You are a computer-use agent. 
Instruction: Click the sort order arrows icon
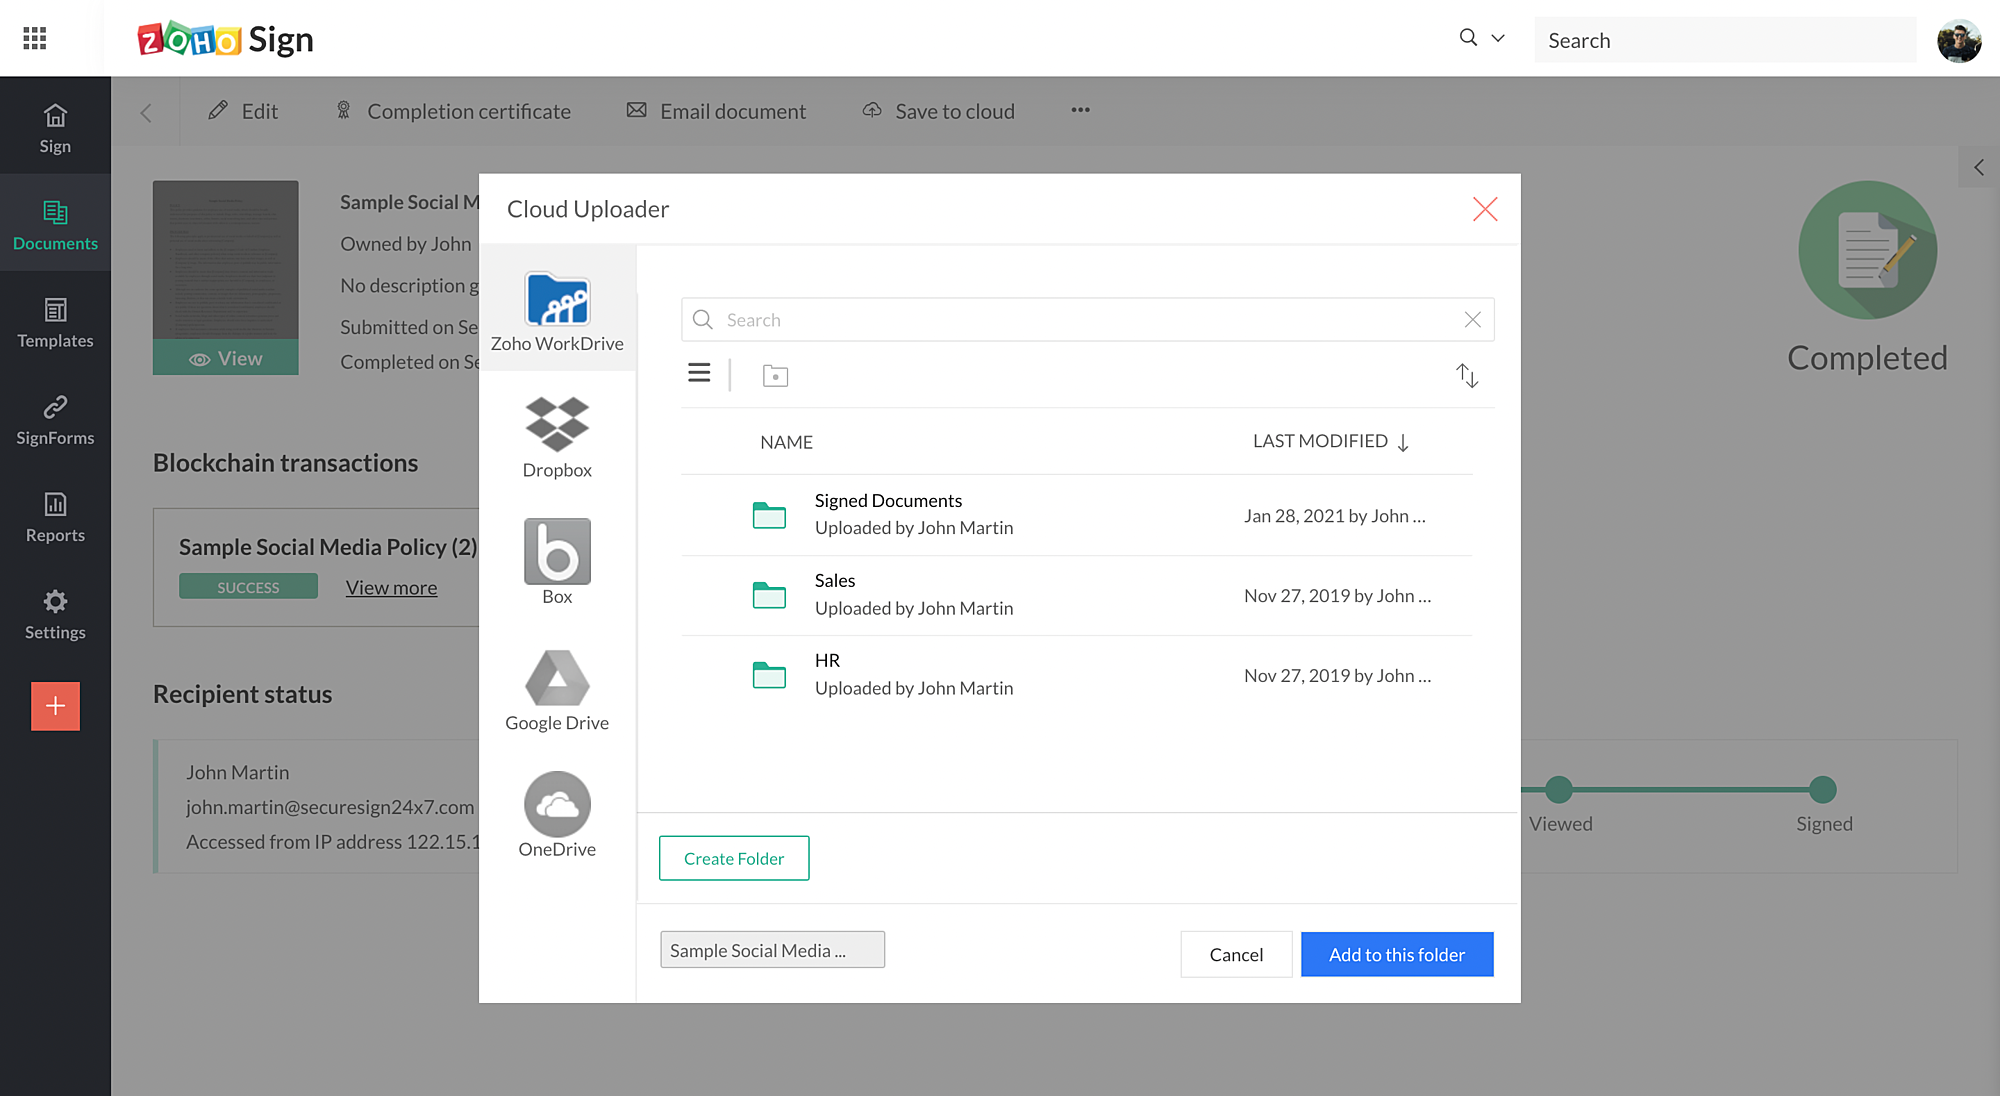1467,375
